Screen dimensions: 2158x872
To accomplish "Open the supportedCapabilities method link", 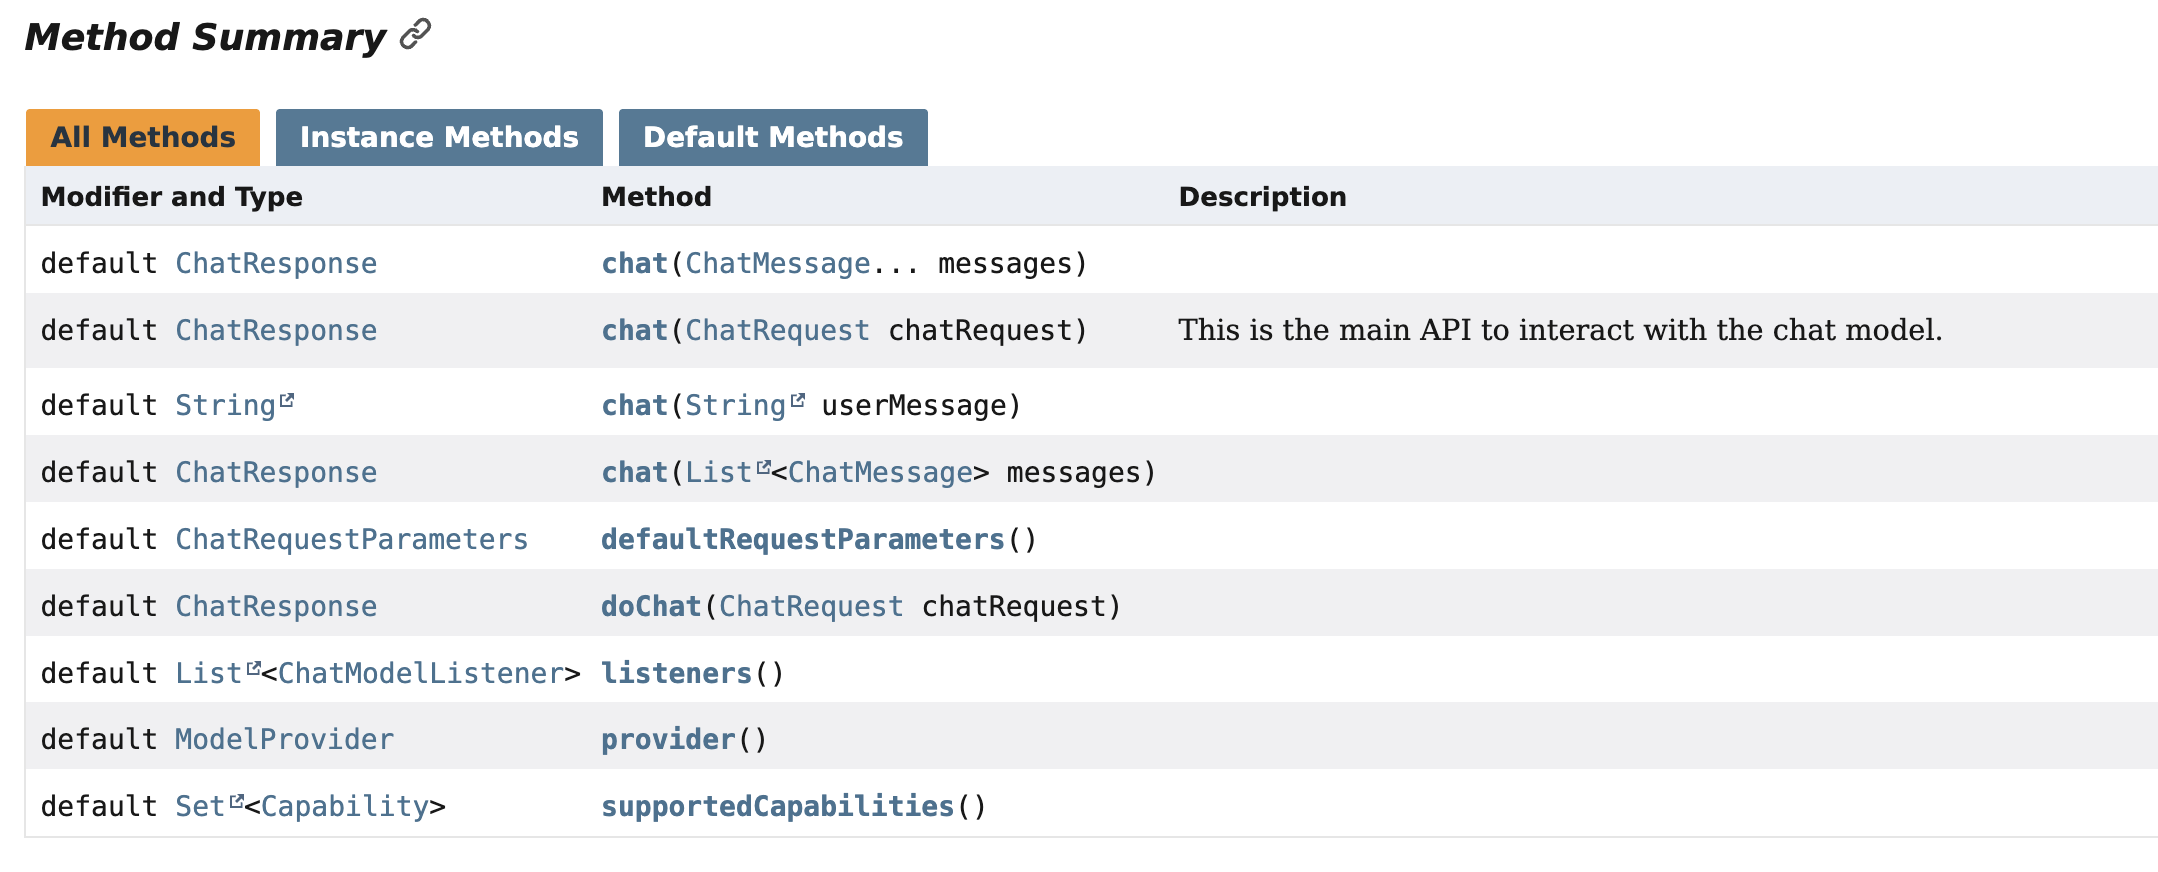I will tap(777, 807).
